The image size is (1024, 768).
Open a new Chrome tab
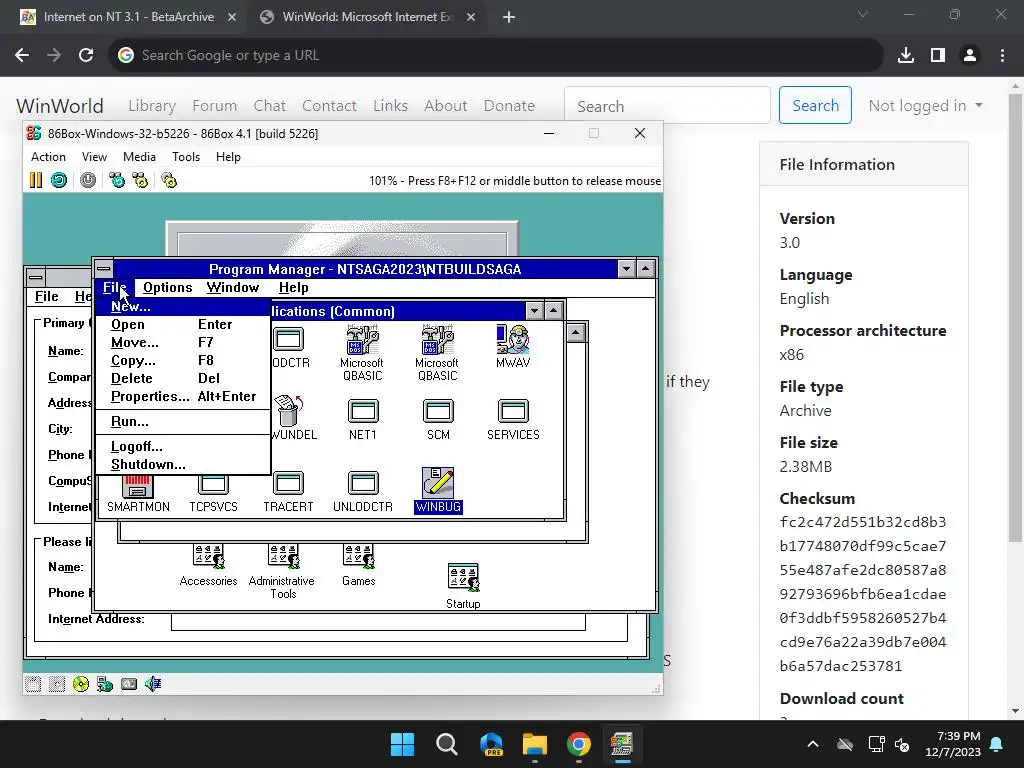[x=509, y=17]
